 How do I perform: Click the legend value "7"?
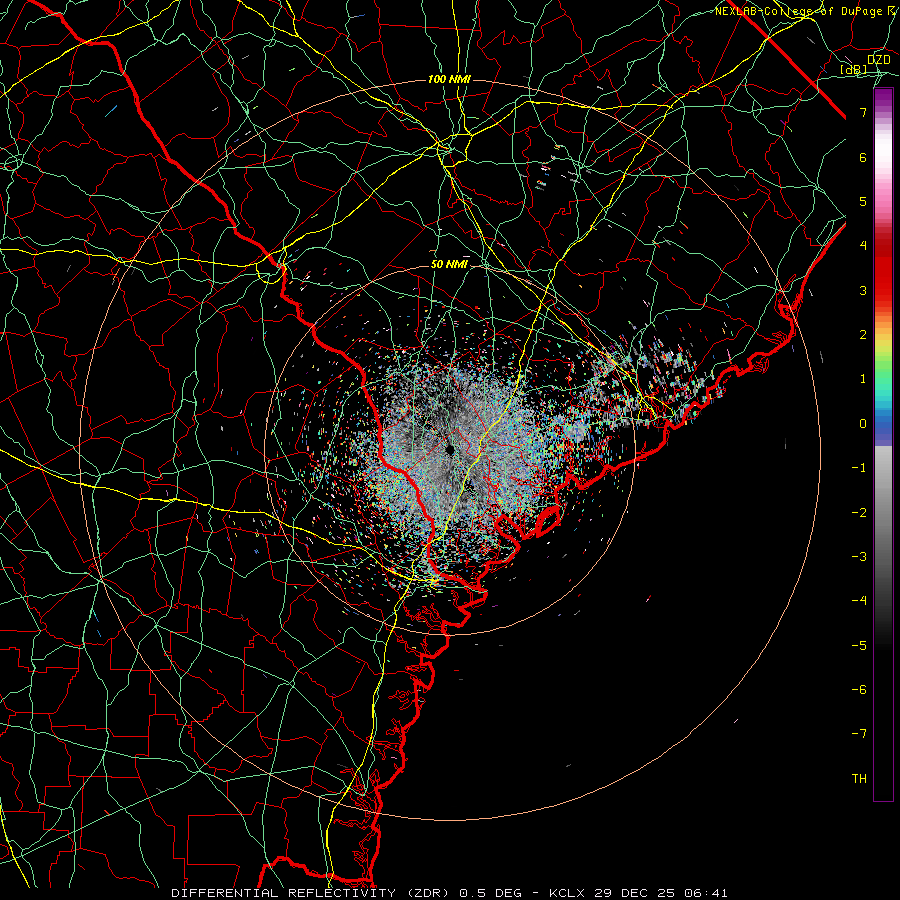[x=863, y=112]
